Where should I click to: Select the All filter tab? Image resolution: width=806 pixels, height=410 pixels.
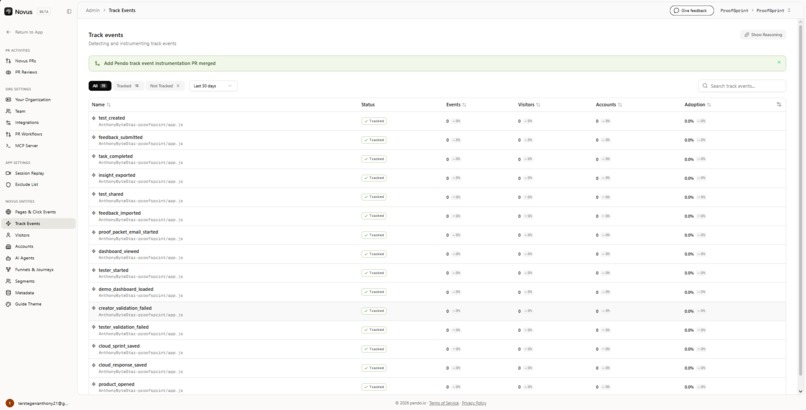(x=100, y=86)
